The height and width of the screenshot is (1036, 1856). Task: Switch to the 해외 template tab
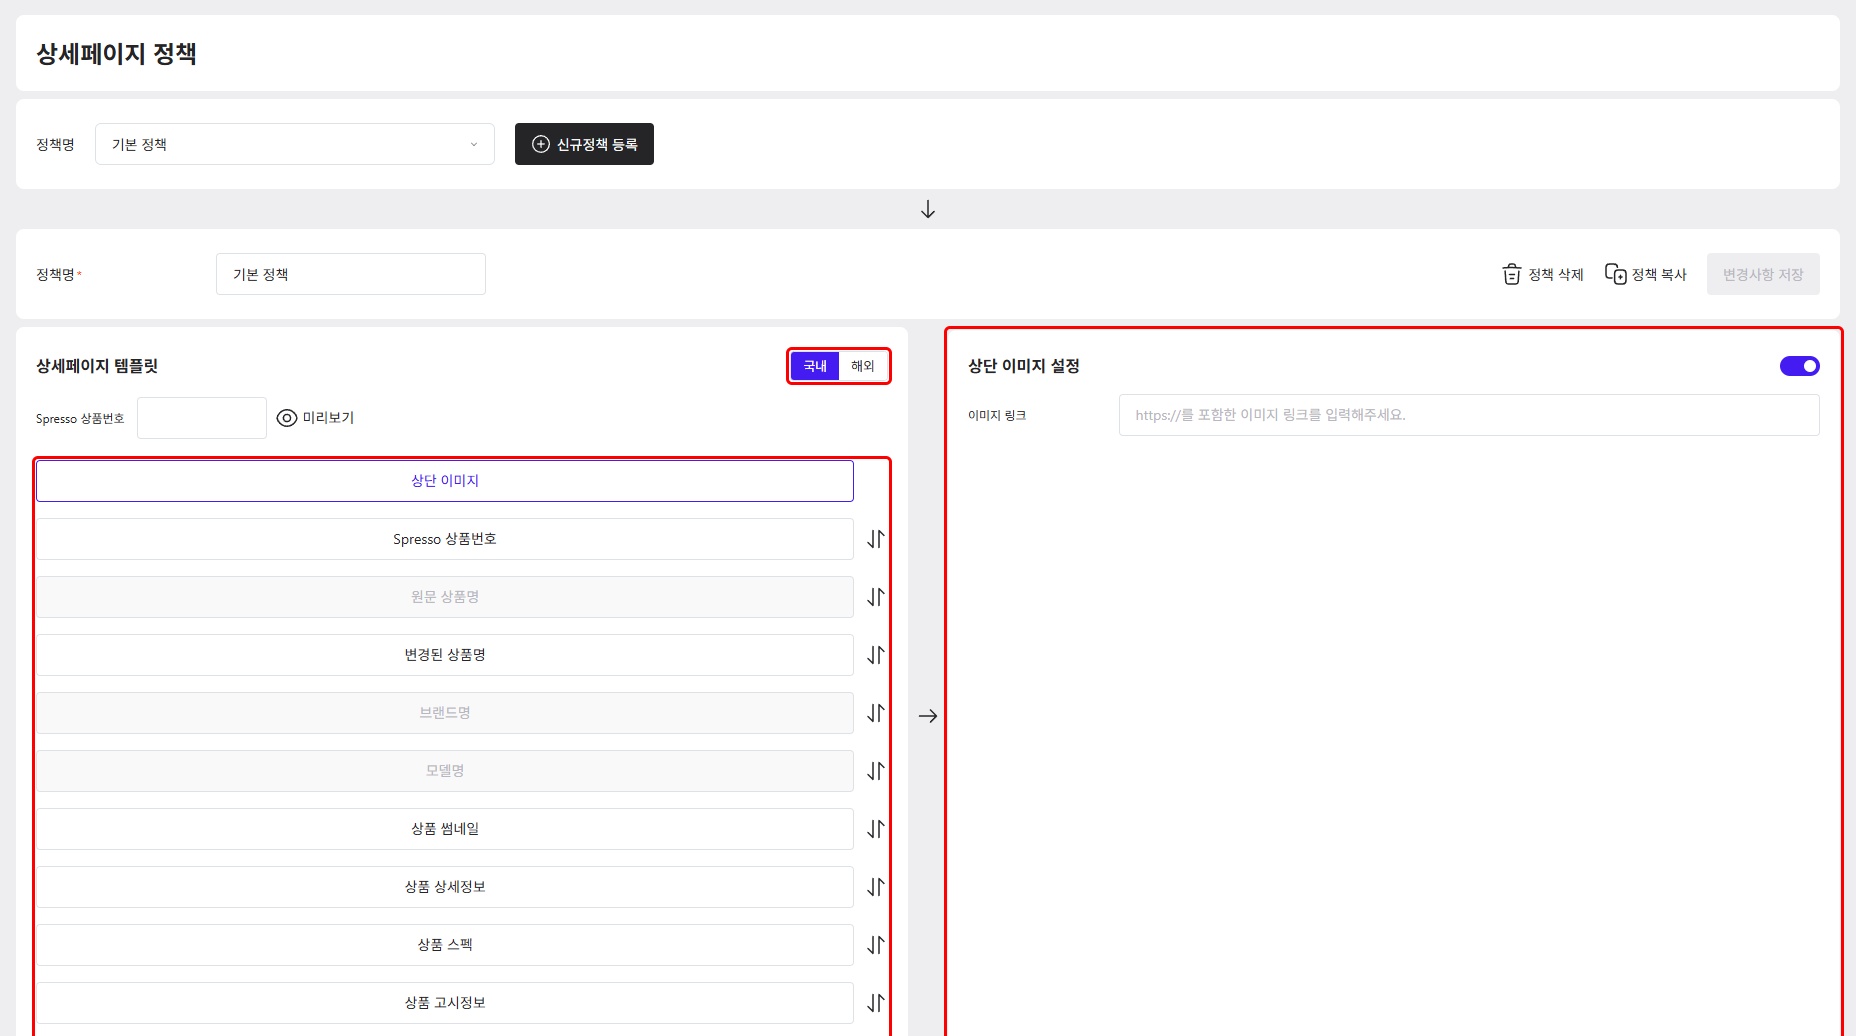click(863, 366)
